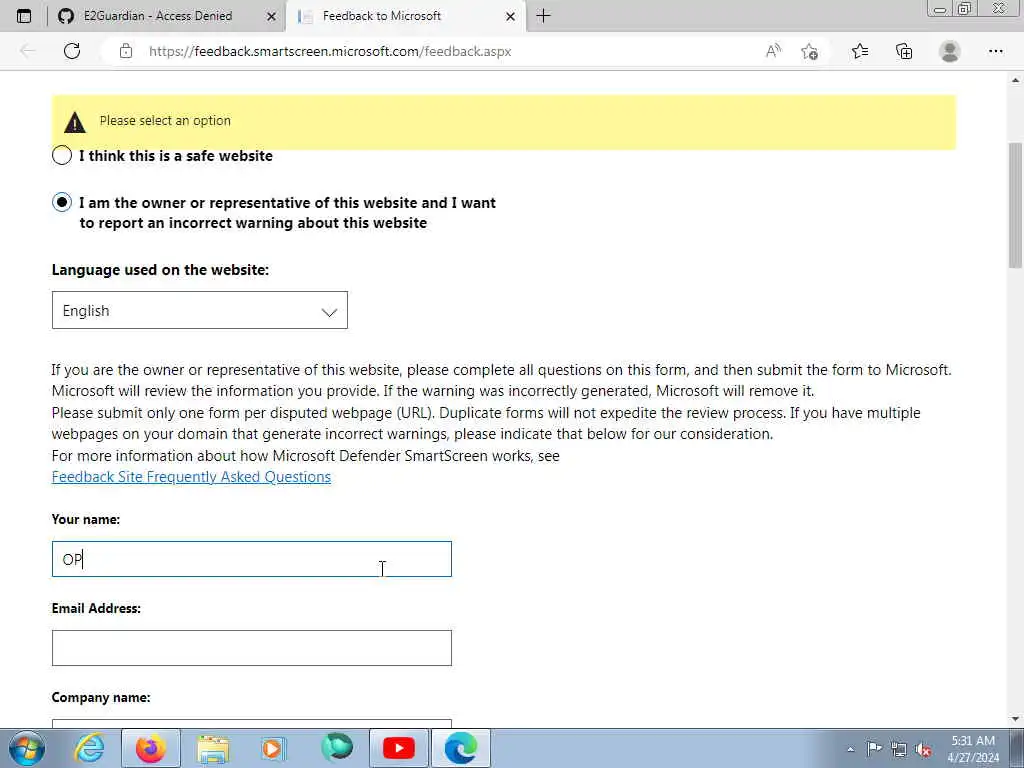Open the green swirl taskbar app
1024x768 pixels.
(337, 748)
